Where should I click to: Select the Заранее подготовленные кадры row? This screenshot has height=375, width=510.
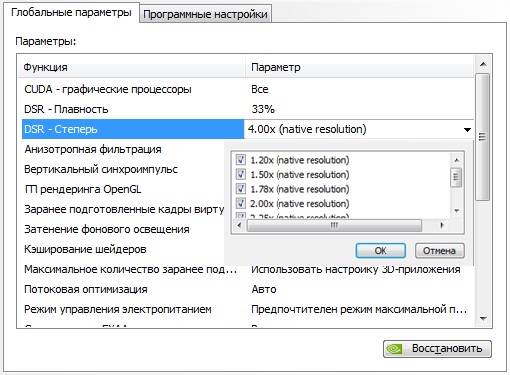pos(123,209)
